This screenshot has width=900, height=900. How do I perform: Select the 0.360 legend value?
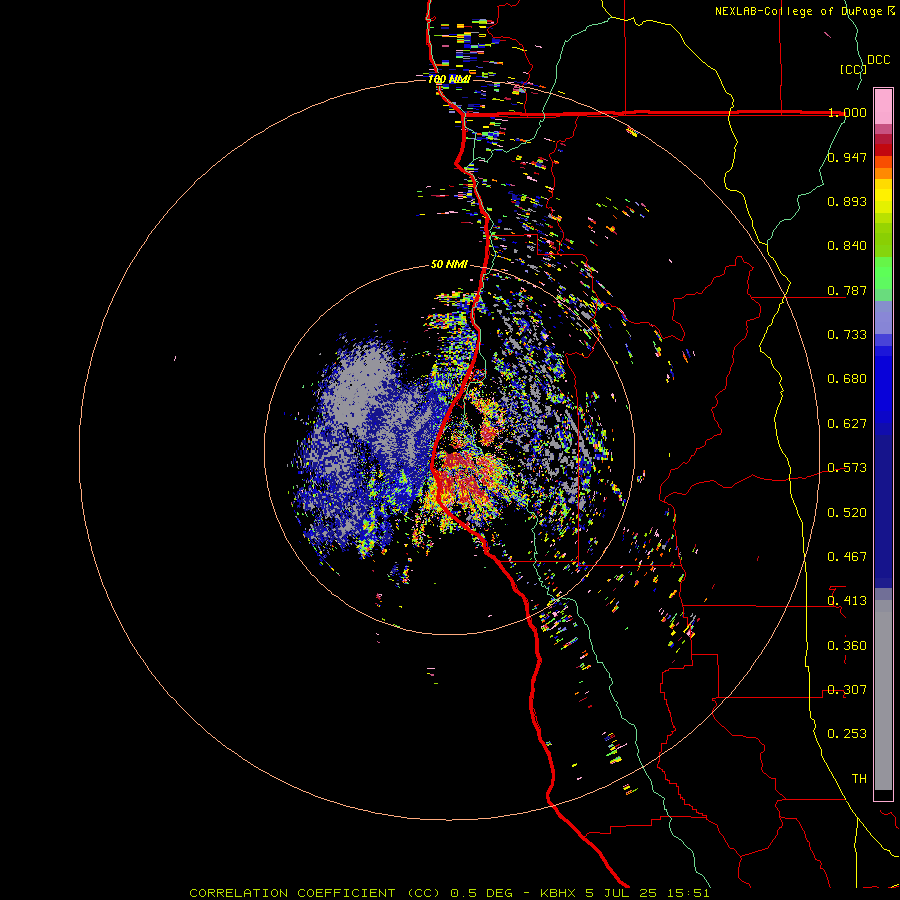pos(847,646)
